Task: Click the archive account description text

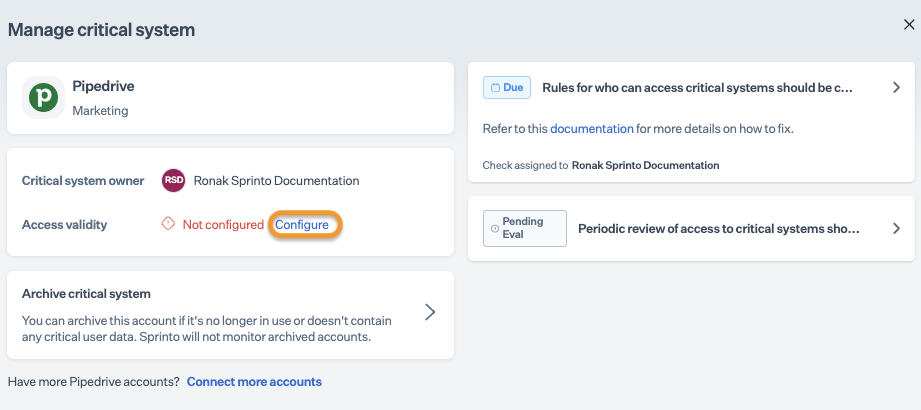Action: click(x=207, y=330)
